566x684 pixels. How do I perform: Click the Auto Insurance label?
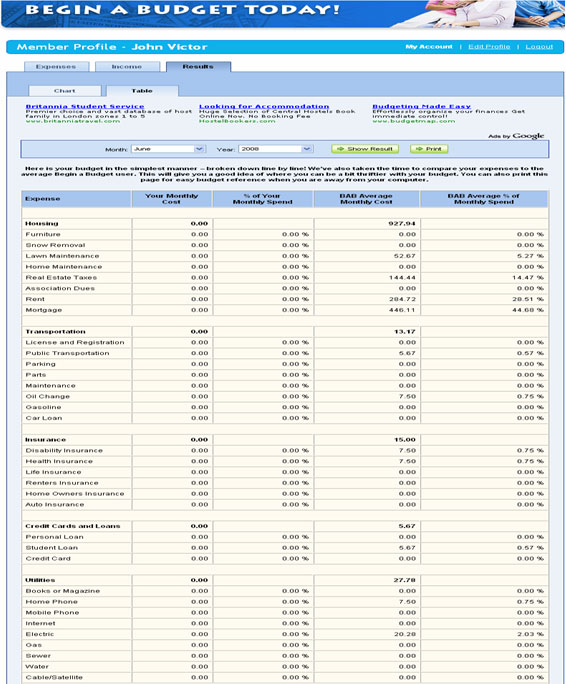pyautogui.click(x=55, y=505)
